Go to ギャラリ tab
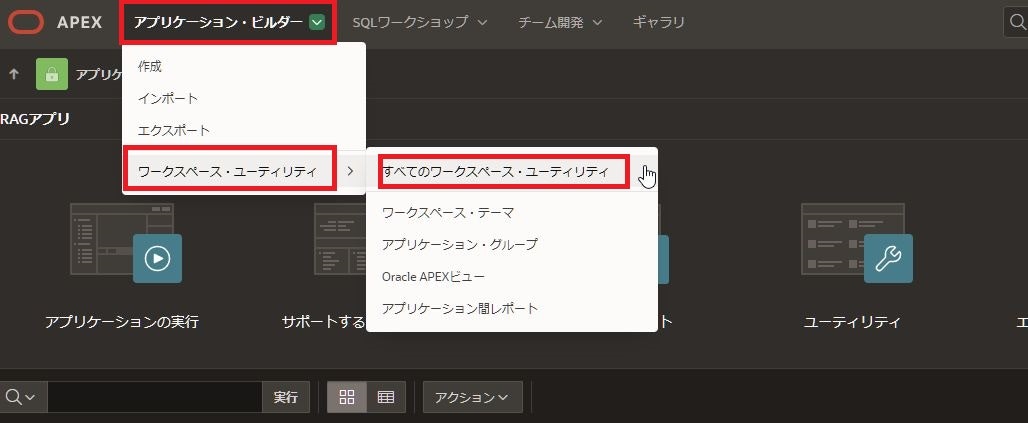Screen dimensions: 1028x423 [x=658, y=22]
